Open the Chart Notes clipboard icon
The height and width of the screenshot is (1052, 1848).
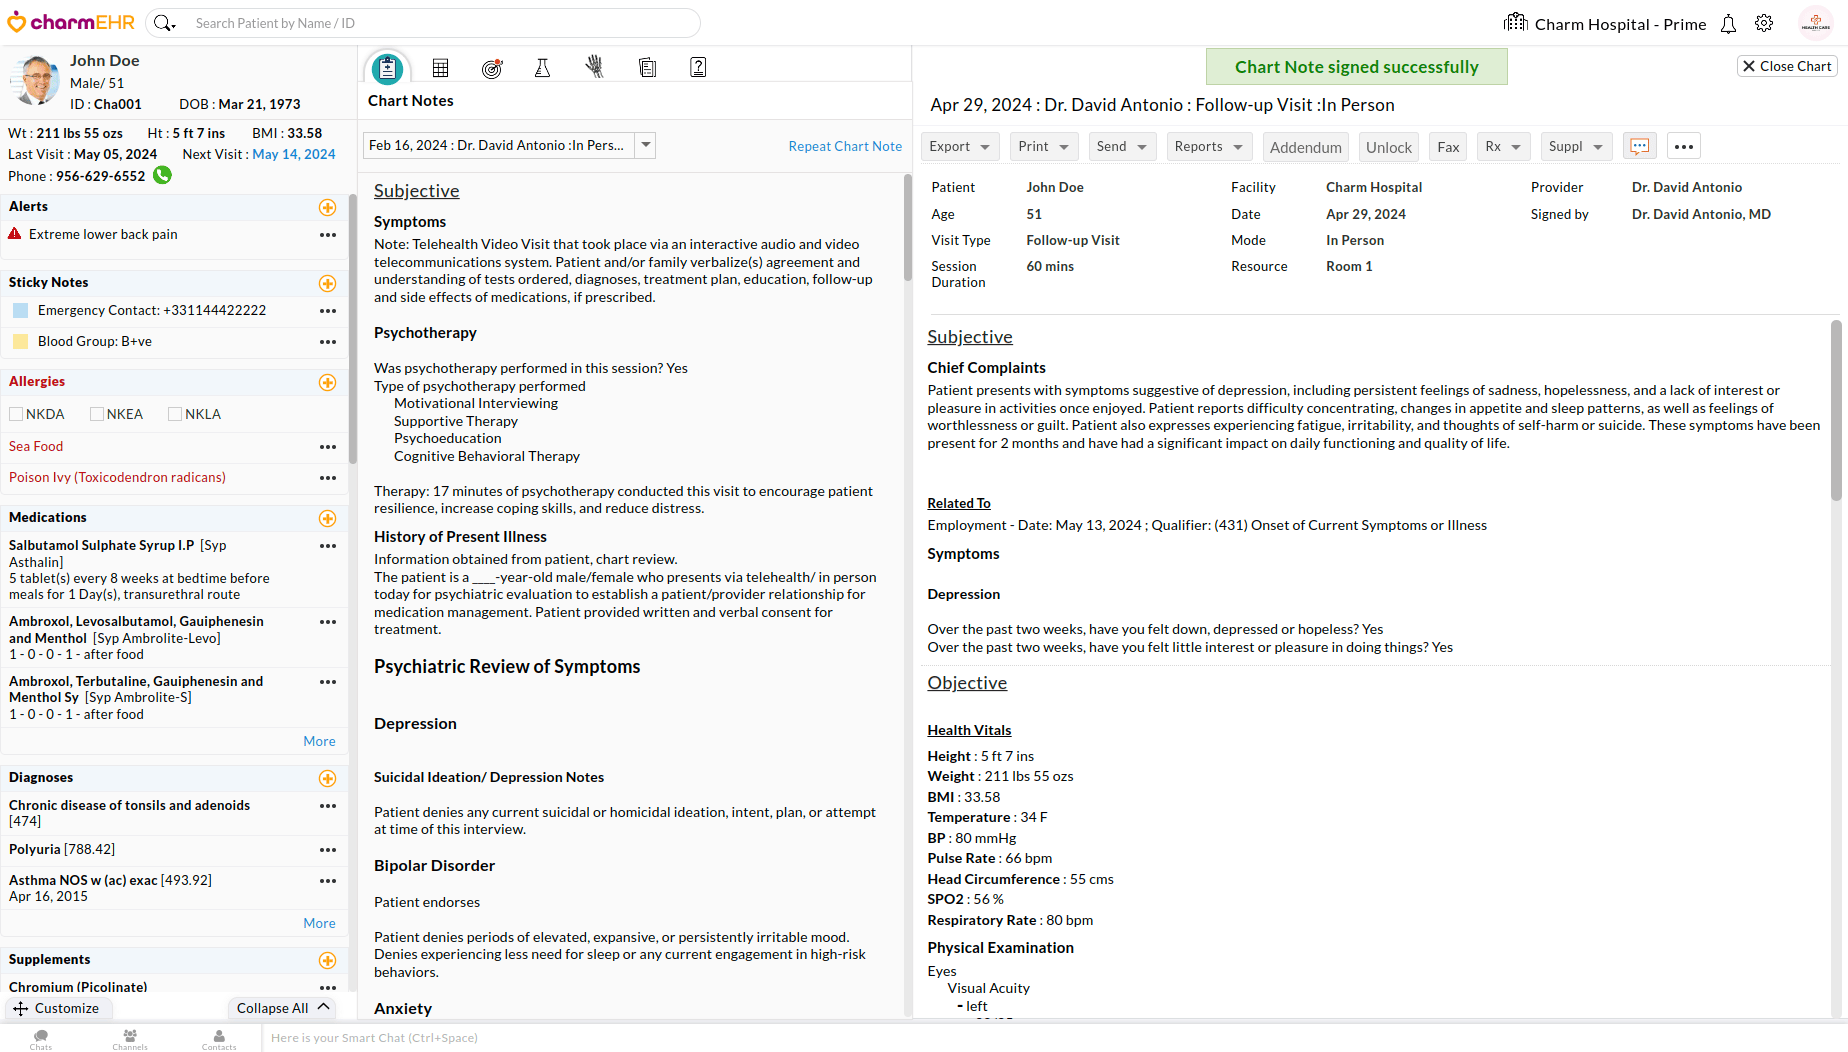pos(387,68)
